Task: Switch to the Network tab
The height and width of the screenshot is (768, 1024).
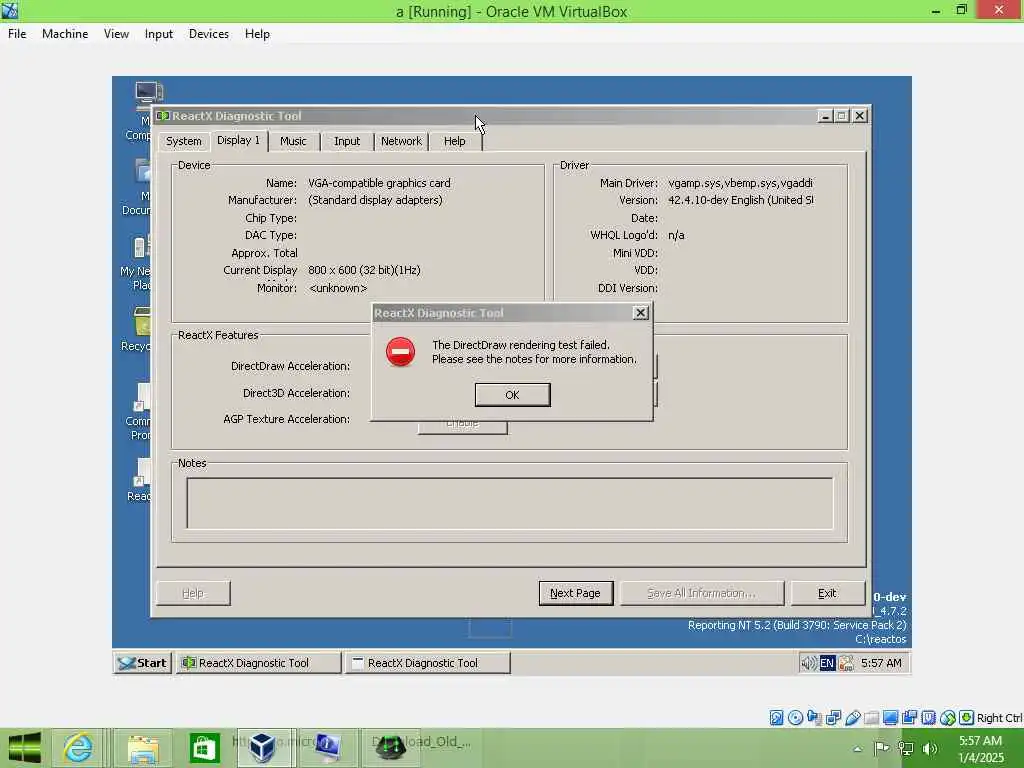Action: pos(401,141)
